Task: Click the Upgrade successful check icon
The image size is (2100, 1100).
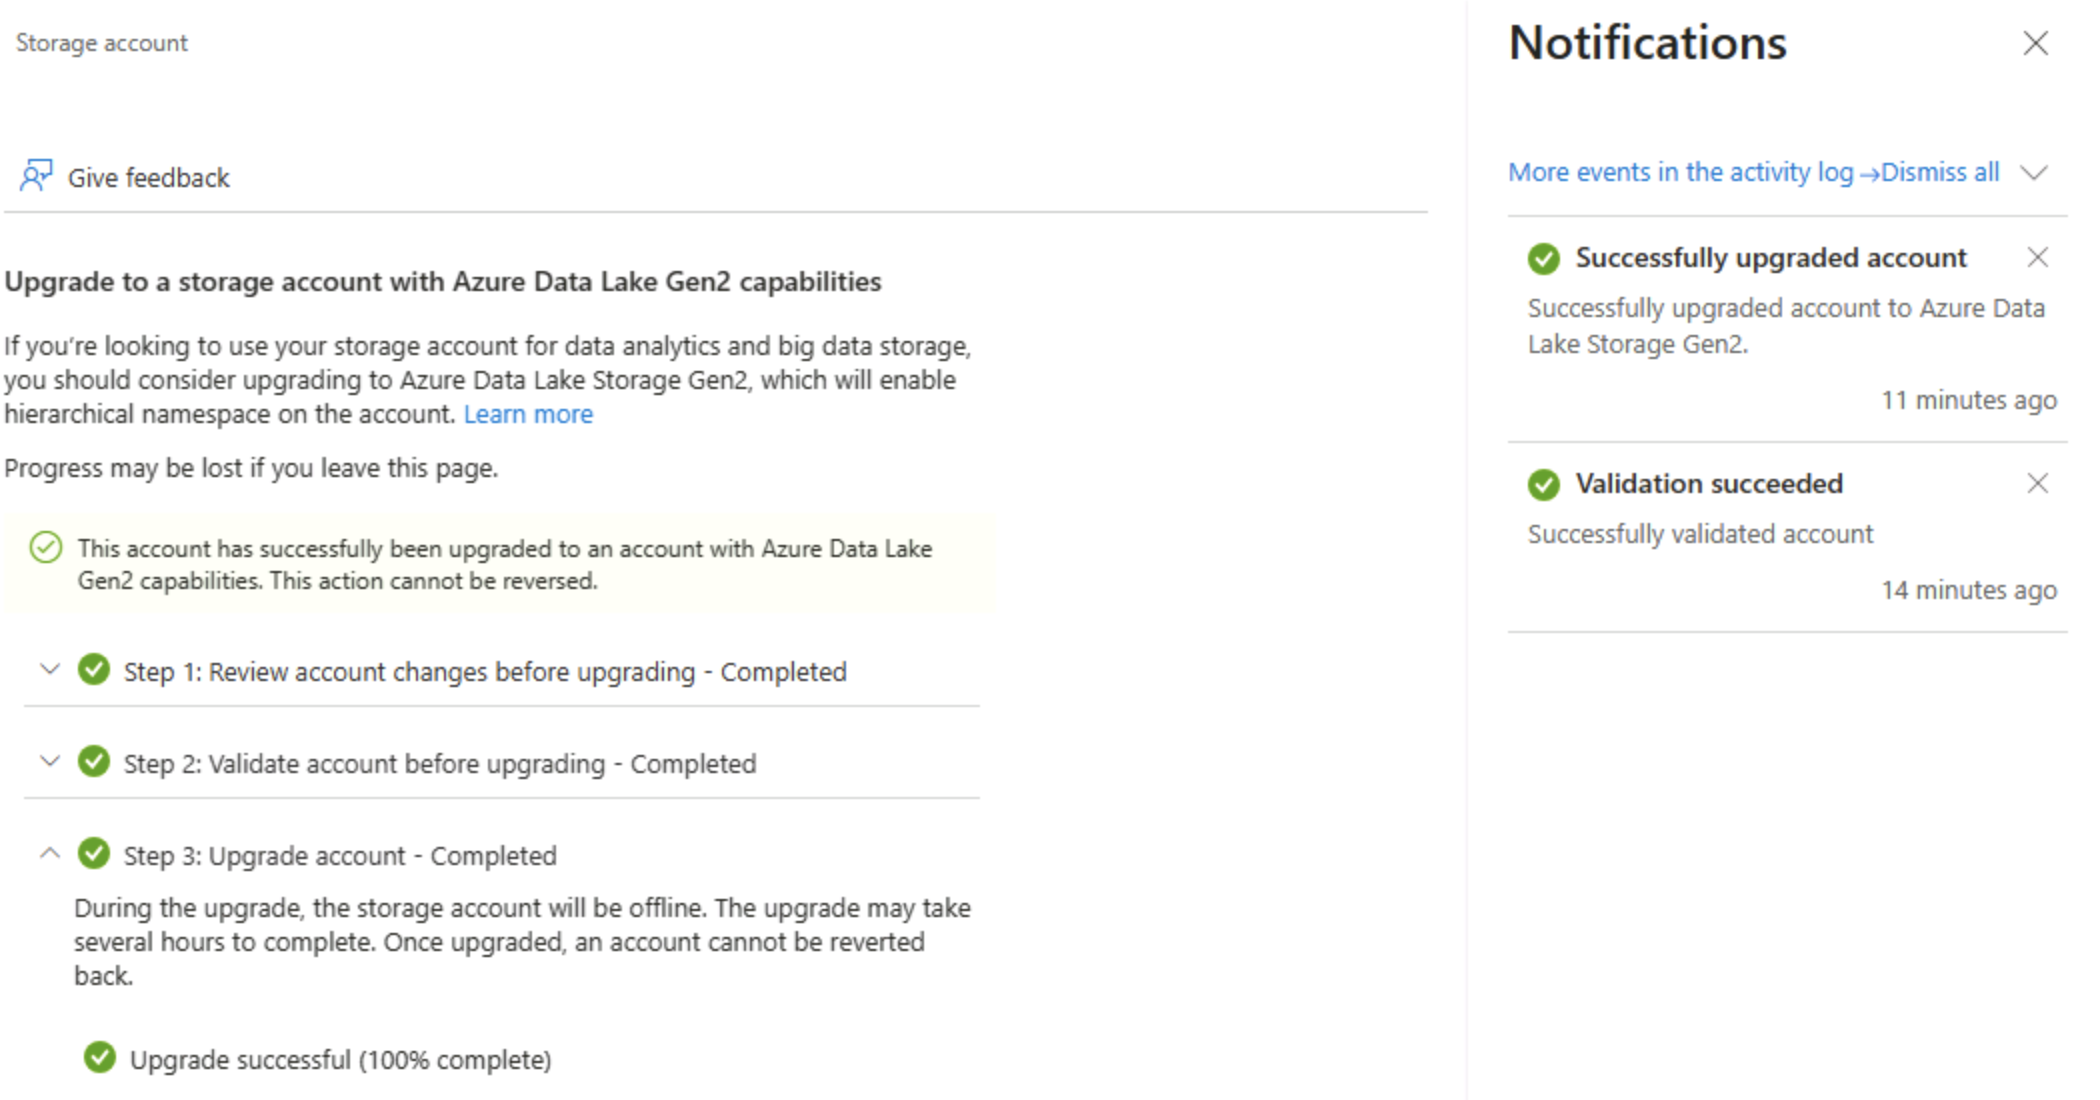Action: click(100, 1058)
